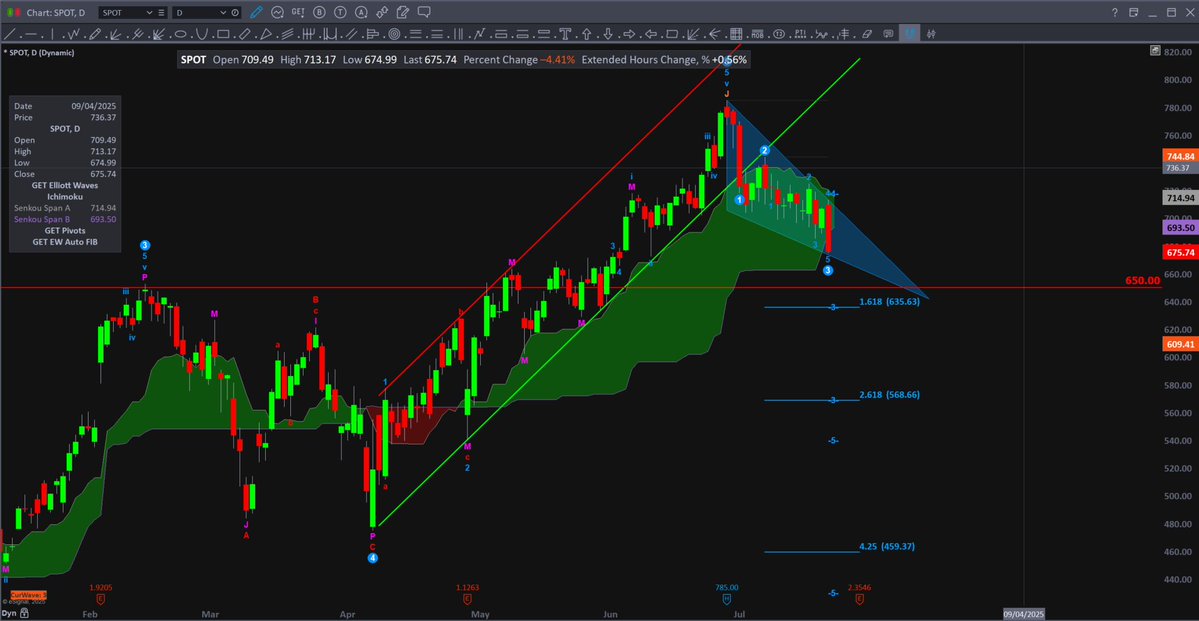1199x621 pixels.
Task: Toggle the highlighted magnet snap mode
Action: point(910,34)
